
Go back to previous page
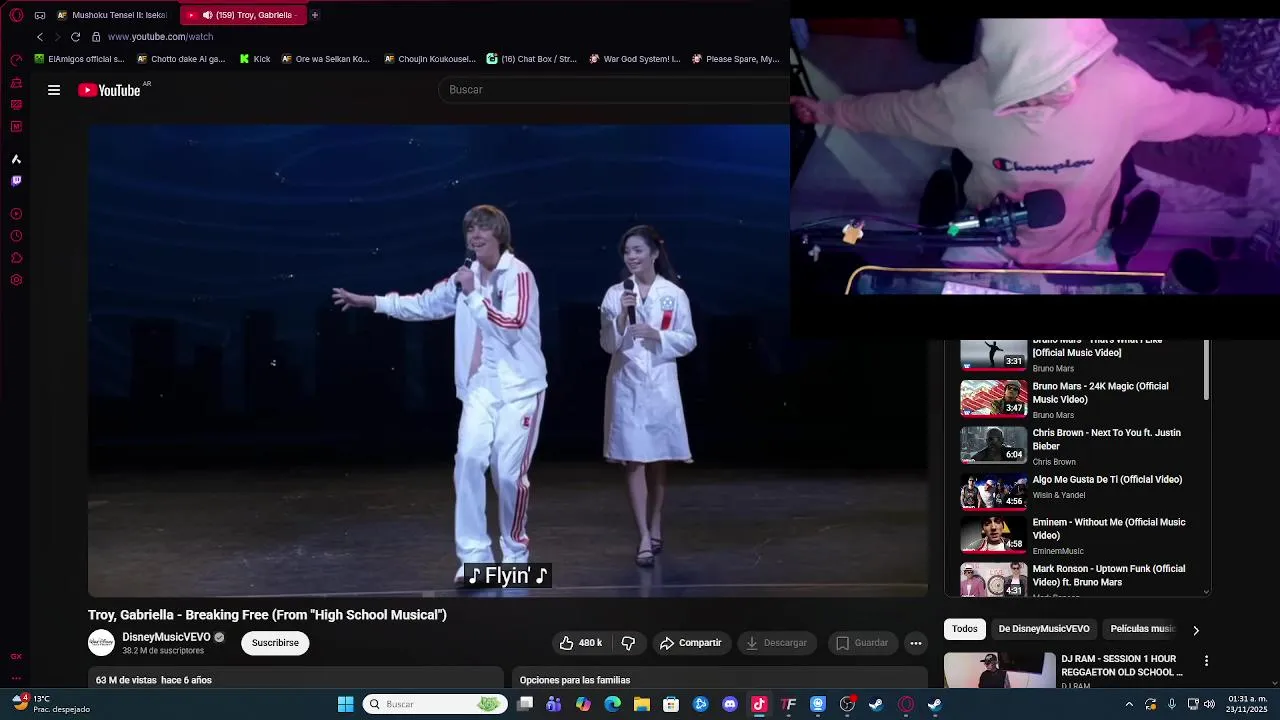(40, 37)
